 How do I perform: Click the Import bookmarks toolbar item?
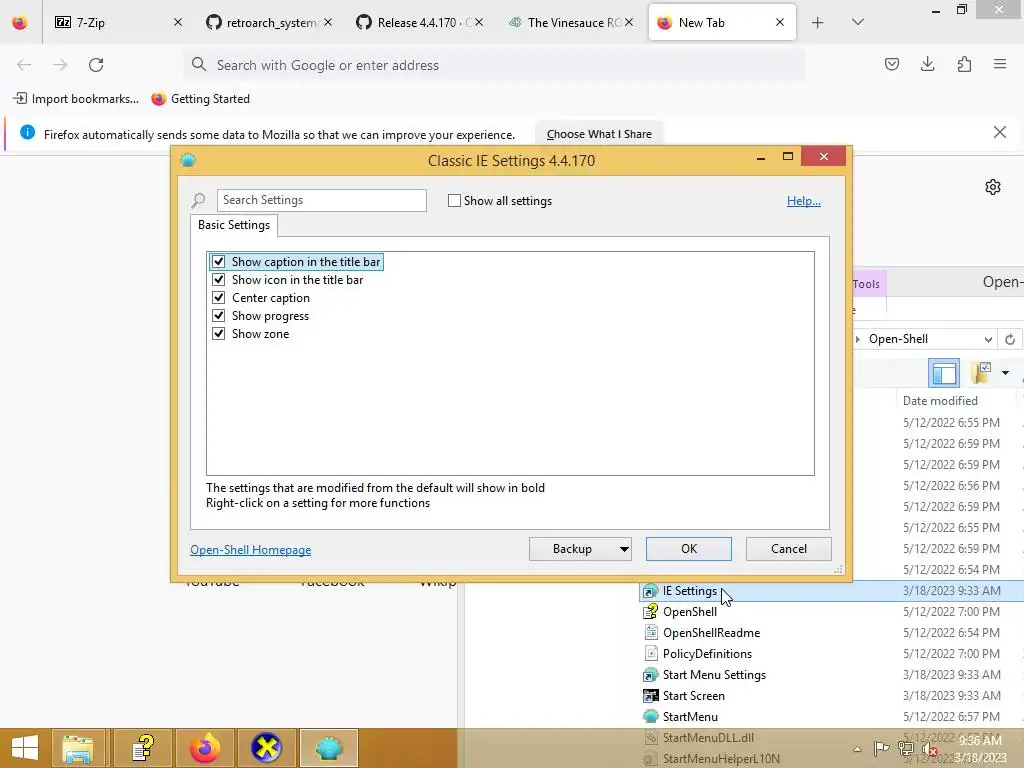click(76, 99)
